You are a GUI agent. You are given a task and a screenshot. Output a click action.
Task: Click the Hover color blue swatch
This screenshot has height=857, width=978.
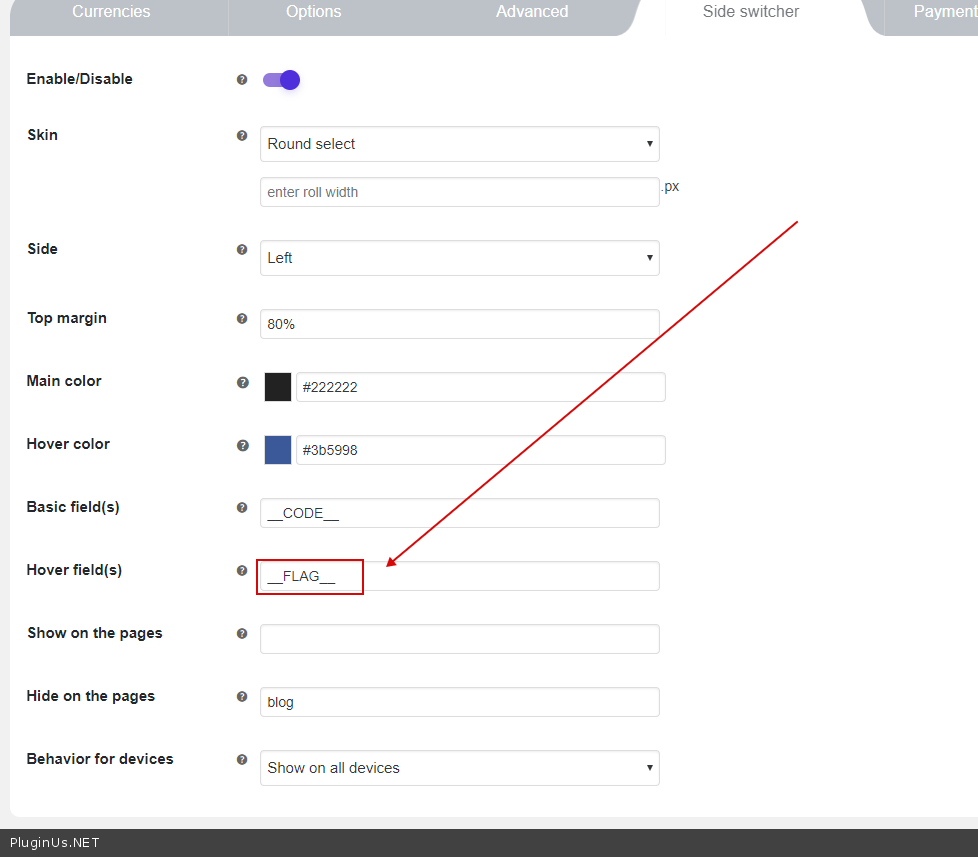click(278, 450)
